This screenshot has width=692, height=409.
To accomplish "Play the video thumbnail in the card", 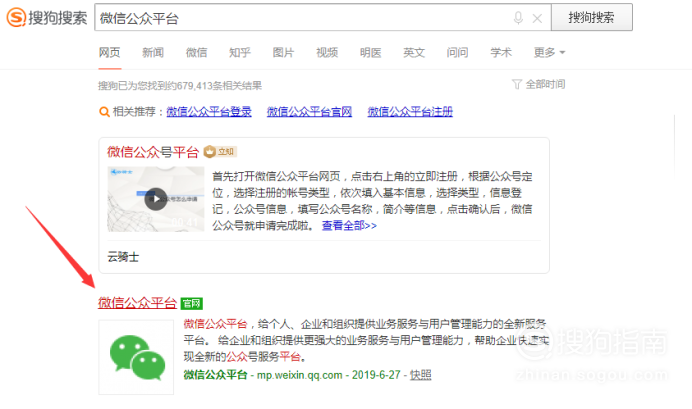I will pos(156,199).
